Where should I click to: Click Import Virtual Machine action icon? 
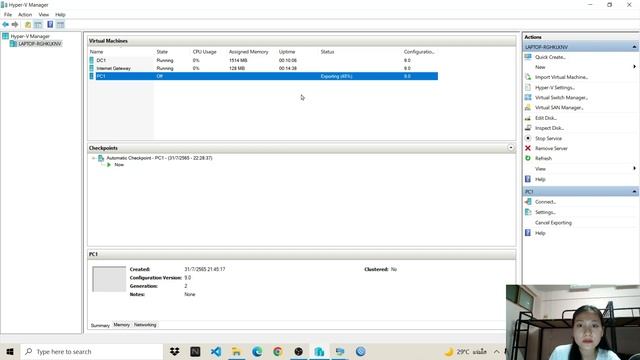pyautogui.click(x=528, y=77)
